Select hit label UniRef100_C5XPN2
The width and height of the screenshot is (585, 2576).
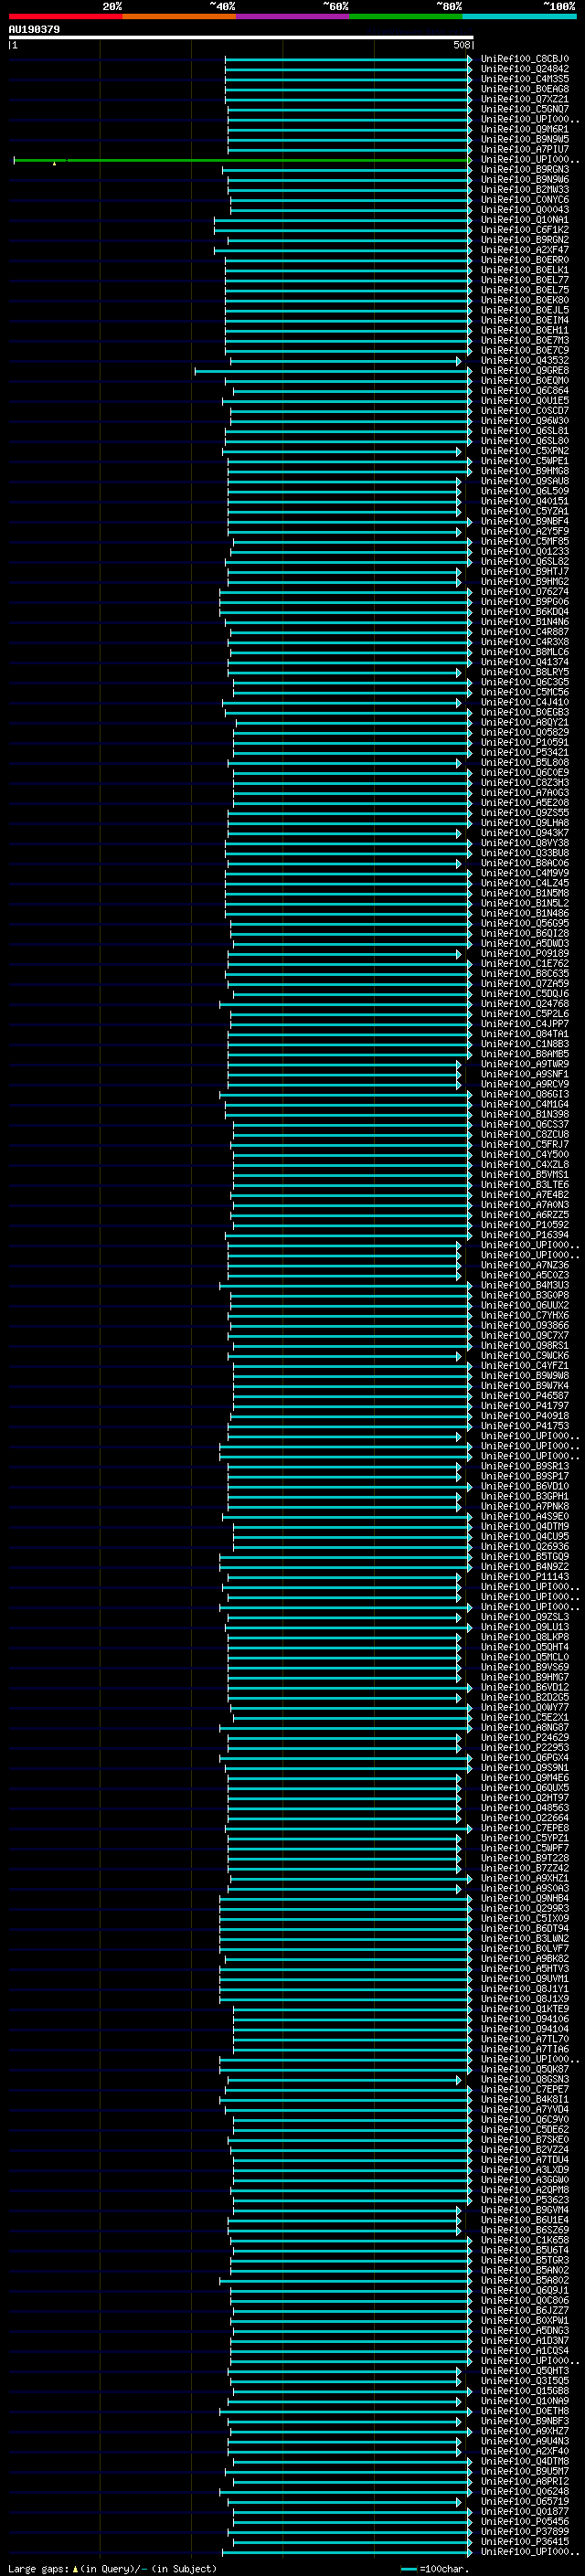525,451
